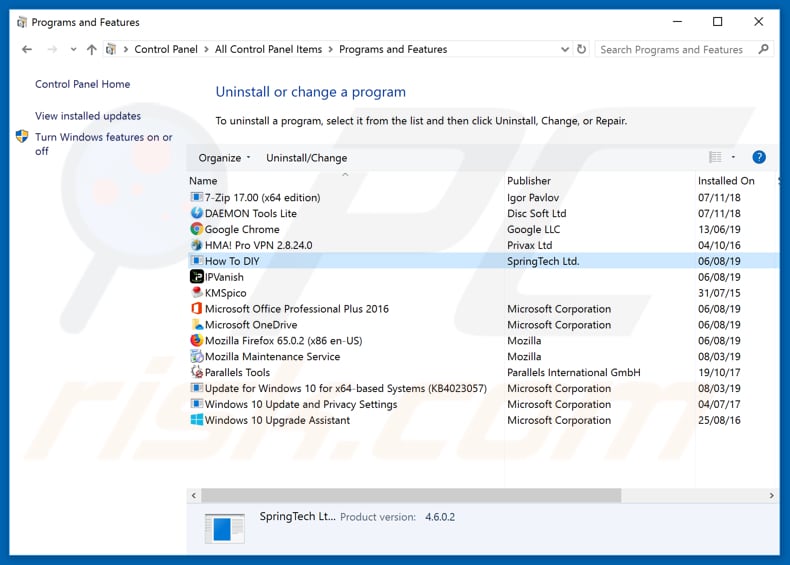Expand chevron after Control Panel breadcrumb
Viewport: 790px width, 565px height.
(206, 49)
